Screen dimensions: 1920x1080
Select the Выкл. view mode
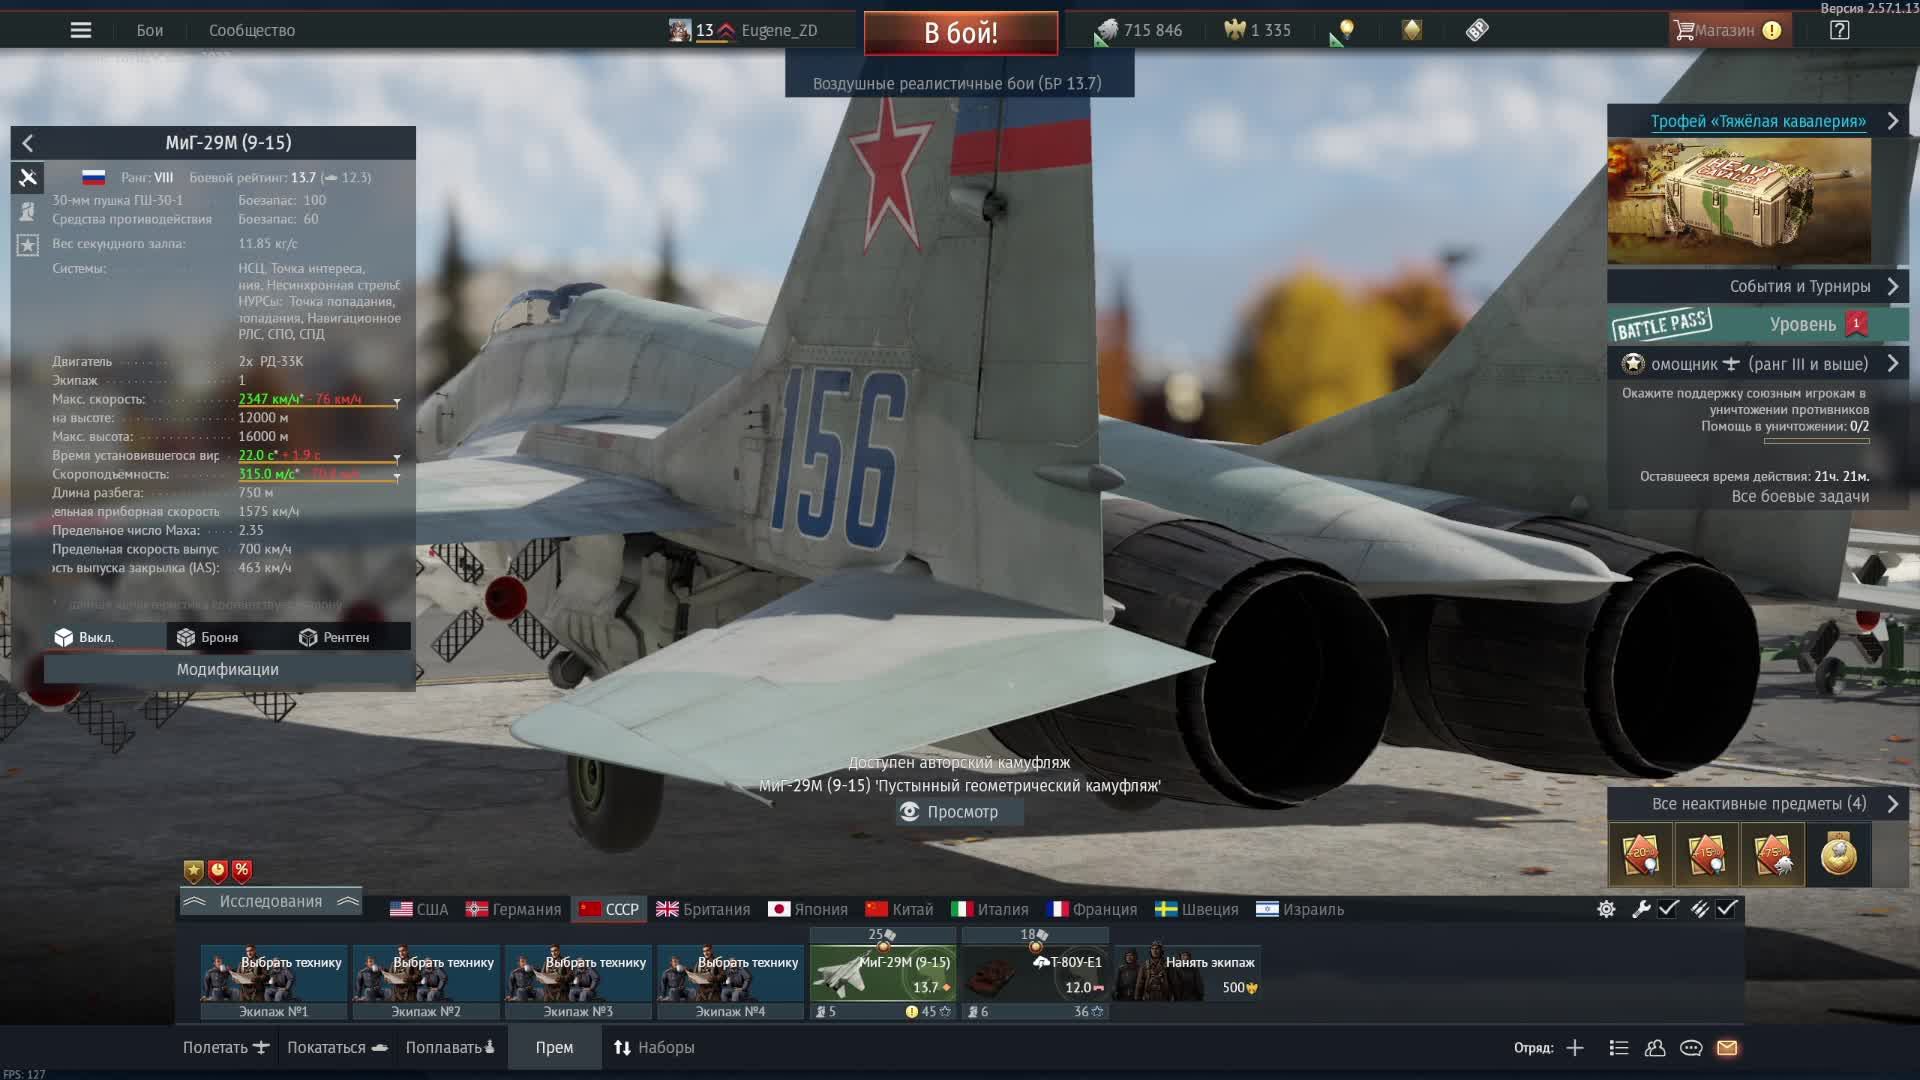[104, 637]
